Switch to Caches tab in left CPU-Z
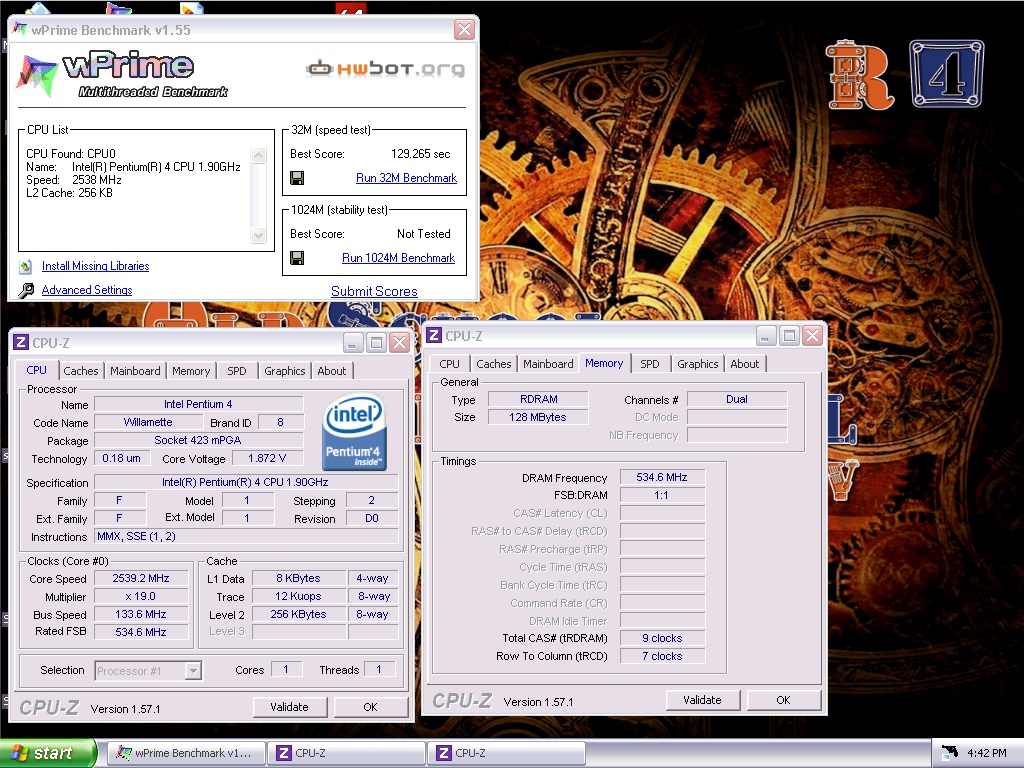The width and height of the screenshot is (1024, 768). coord(80,371)
